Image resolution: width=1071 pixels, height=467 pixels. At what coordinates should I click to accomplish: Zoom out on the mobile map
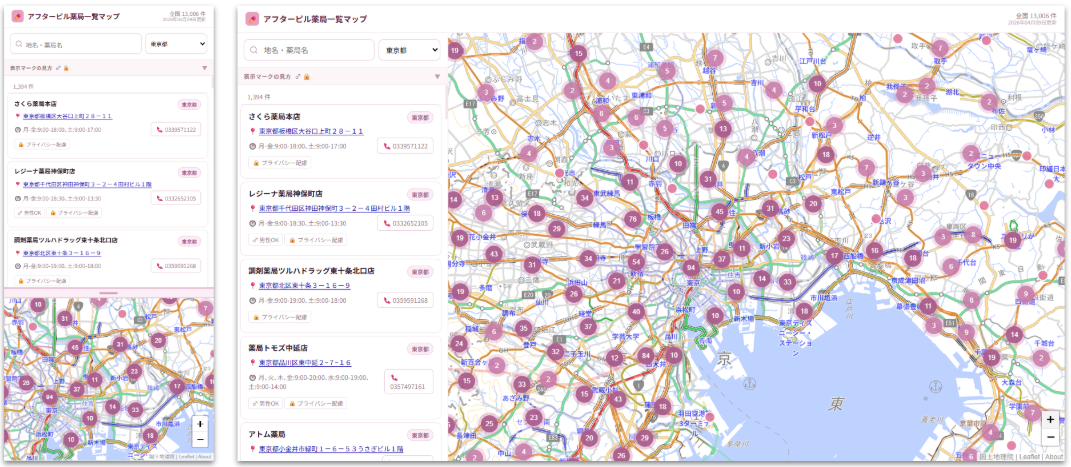tap(199, 438)
